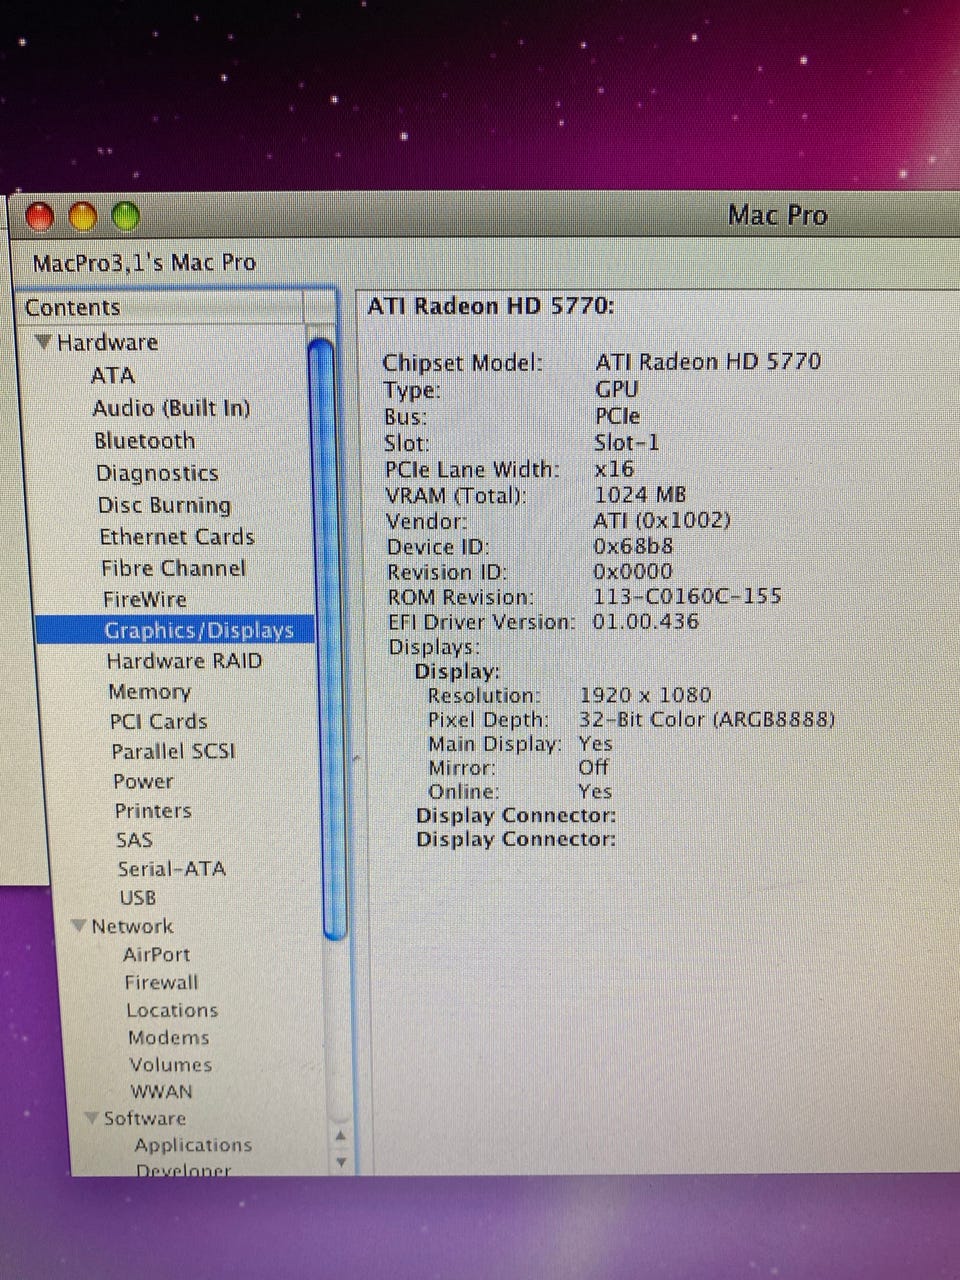Click the ATI Radeon HD 5770 heading
The height and width of the screenshot is (1280, 960).
491,306
